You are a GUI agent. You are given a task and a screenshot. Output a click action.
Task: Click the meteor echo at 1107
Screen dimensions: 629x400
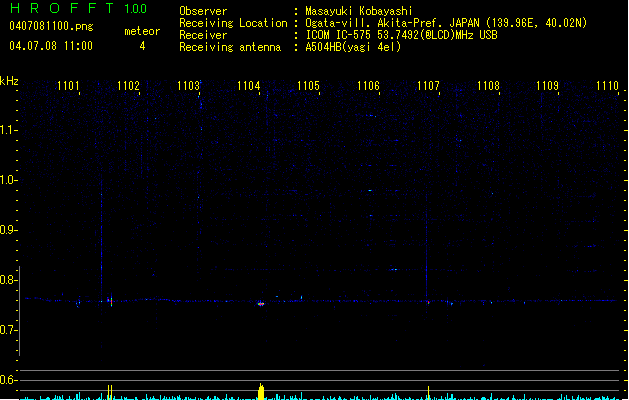428,302
